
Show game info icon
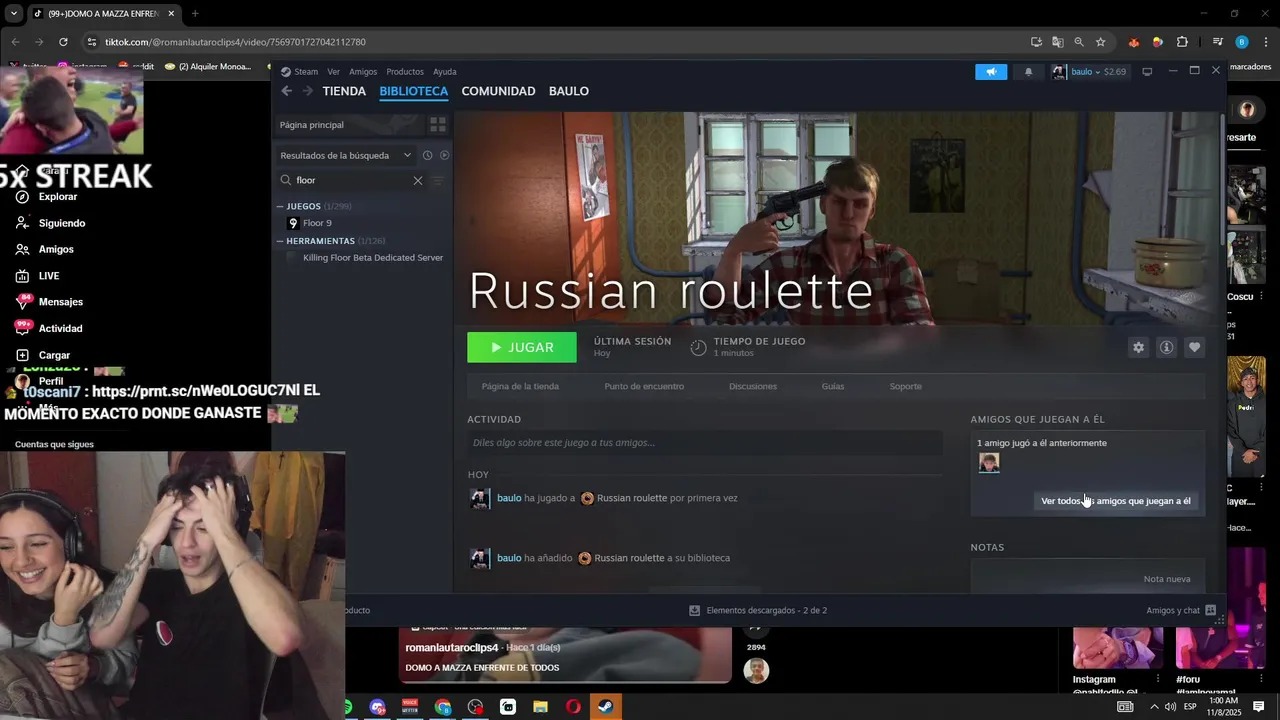pyautogui.click(x=1166, y=347)
